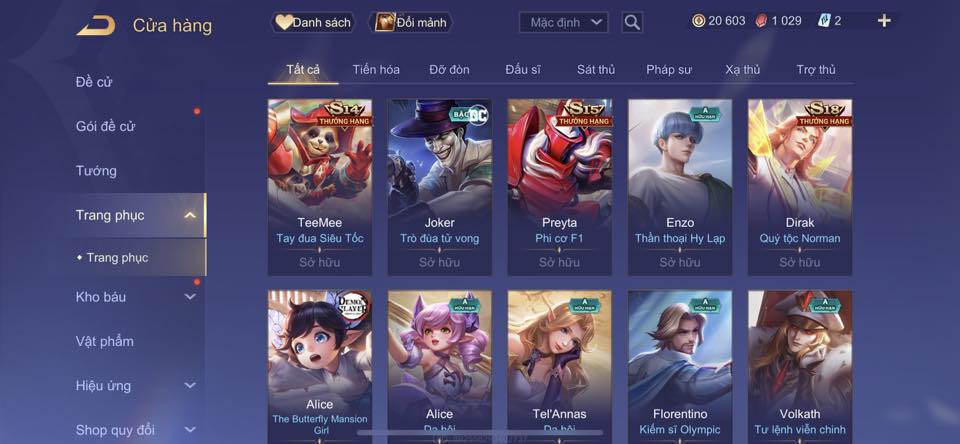This screenshot has width=960, height=444.
Task: Tap the plus icon to add currency
Action: pyautogui.click(x=883, y=21)
